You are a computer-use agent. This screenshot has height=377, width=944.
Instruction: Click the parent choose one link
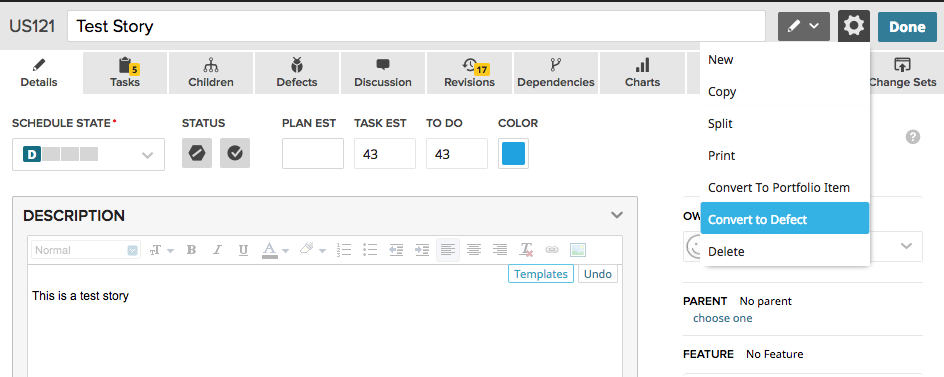[722, 318]
